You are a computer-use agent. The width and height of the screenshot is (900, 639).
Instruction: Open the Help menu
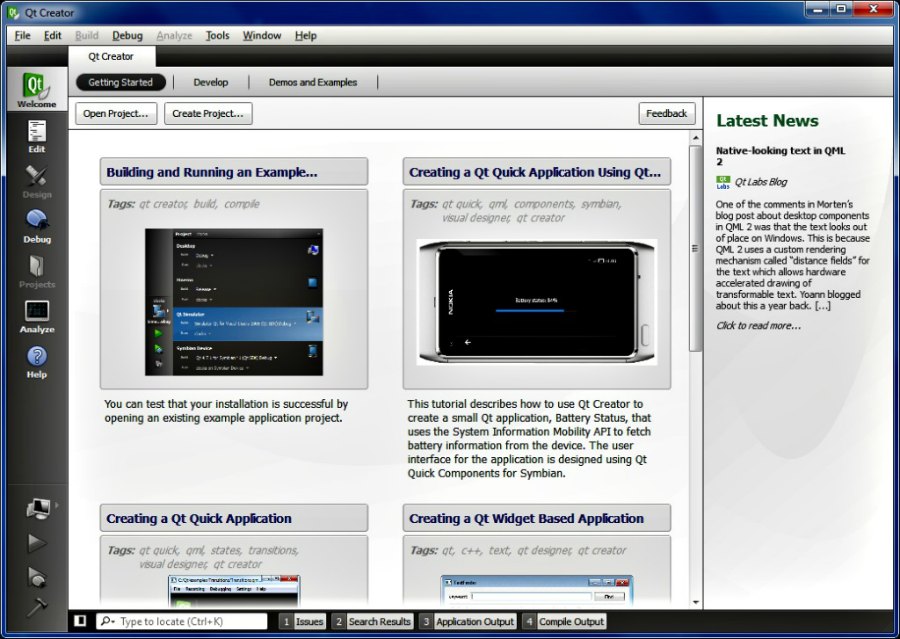tap(305, 36)
